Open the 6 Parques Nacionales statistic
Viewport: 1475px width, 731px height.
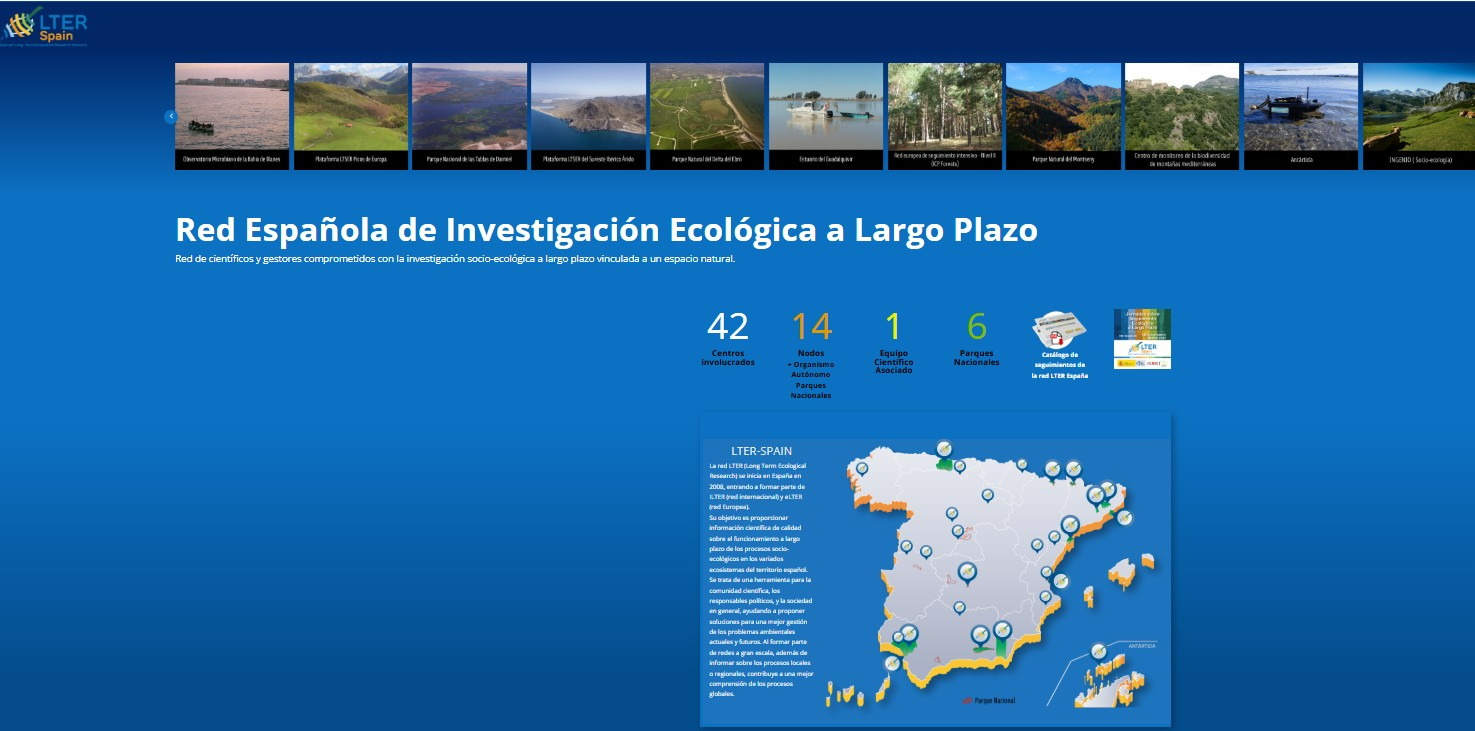click(x=977, y=338)
